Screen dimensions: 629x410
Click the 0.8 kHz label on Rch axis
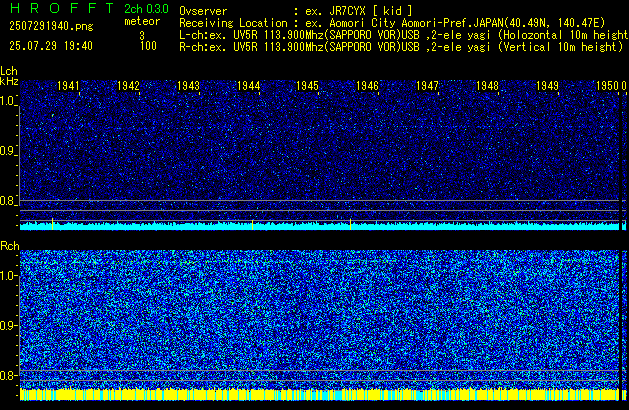(8, 375)
